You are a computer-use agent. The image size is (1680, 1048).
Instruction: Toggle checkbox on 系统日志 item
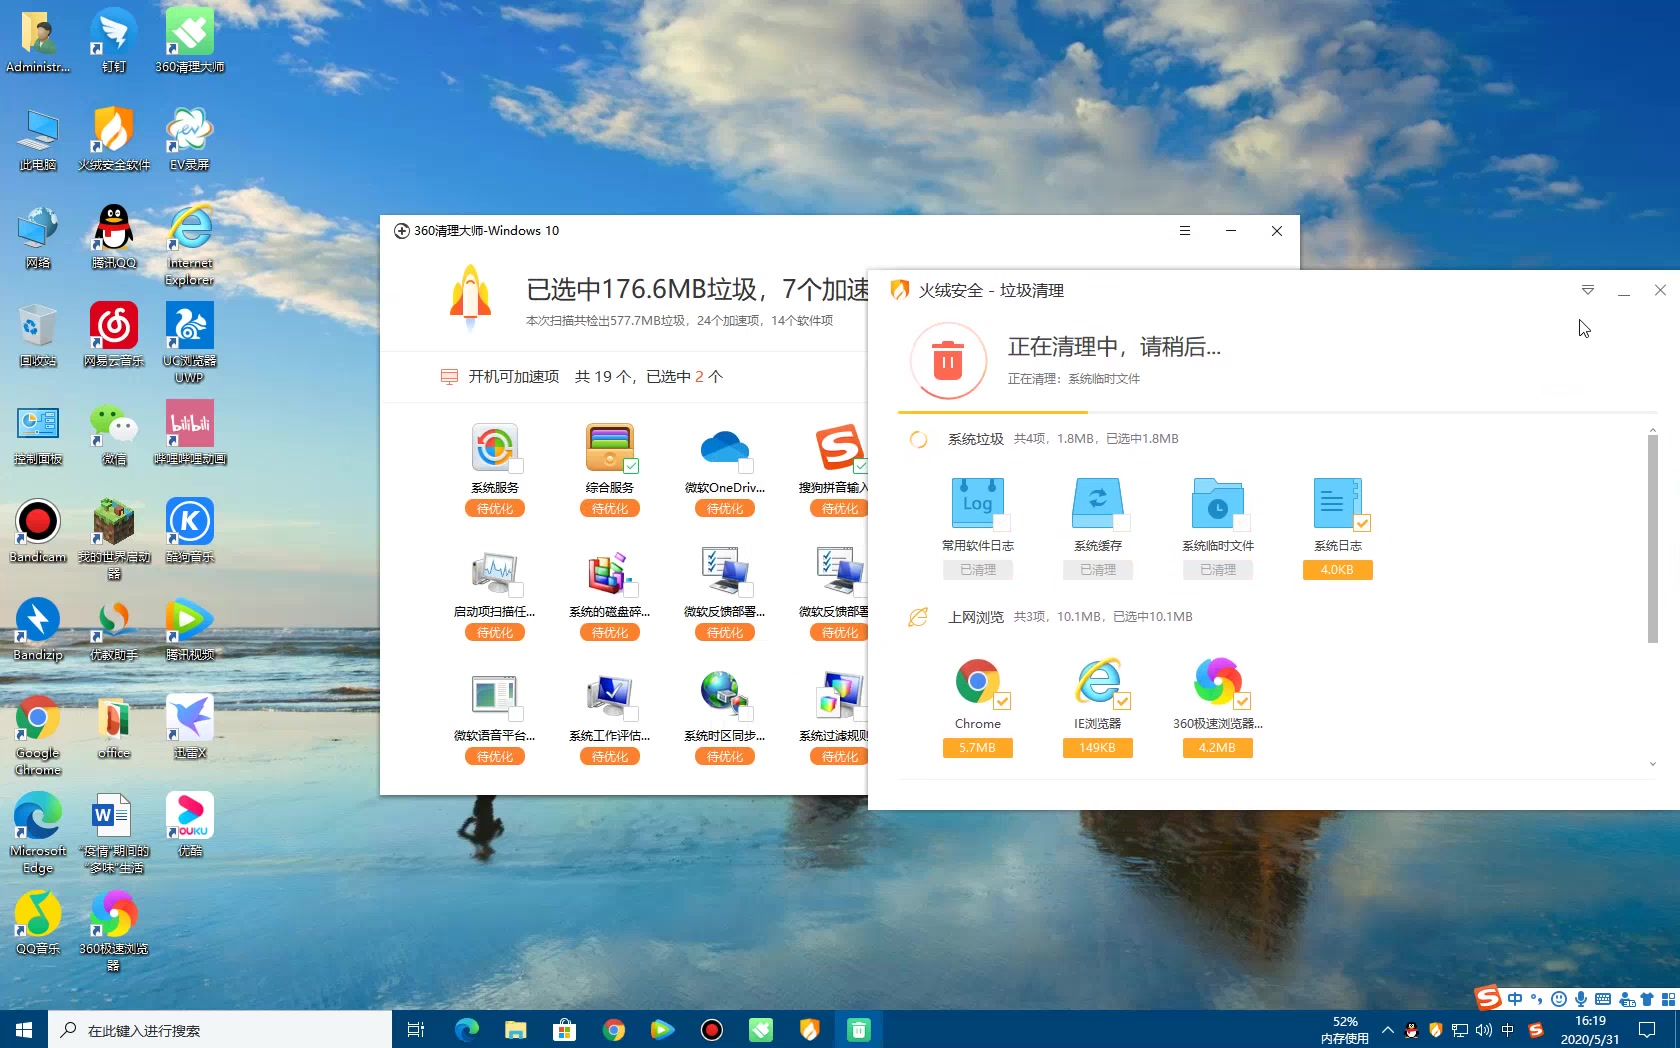1362,522
